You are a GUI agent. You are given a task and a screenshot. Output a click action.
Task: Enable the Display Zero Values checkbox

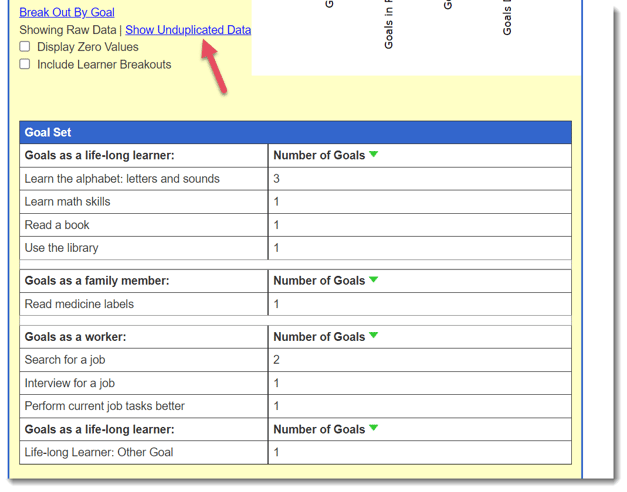pos(25,47)
